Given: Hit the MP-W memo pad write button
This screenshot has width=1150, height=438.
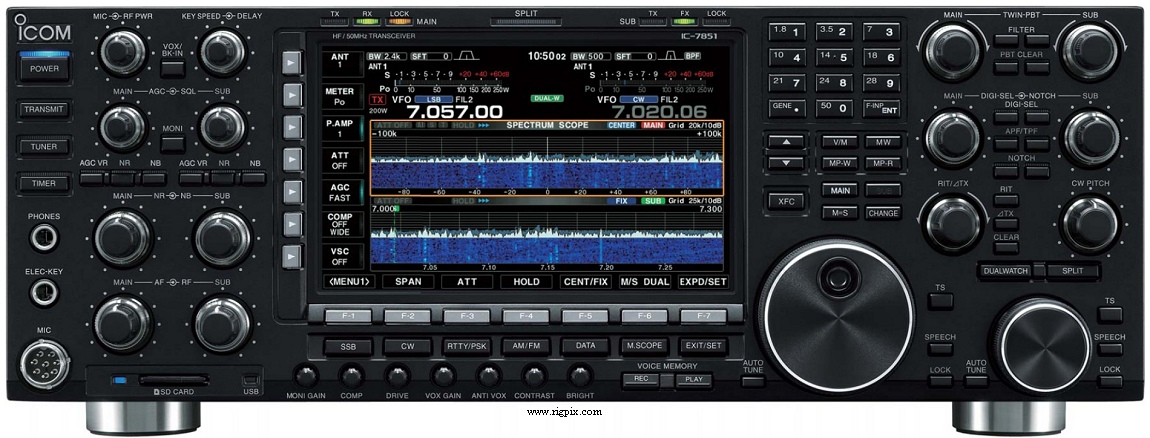Looking at the screenshot, I should tap(839, 163).
